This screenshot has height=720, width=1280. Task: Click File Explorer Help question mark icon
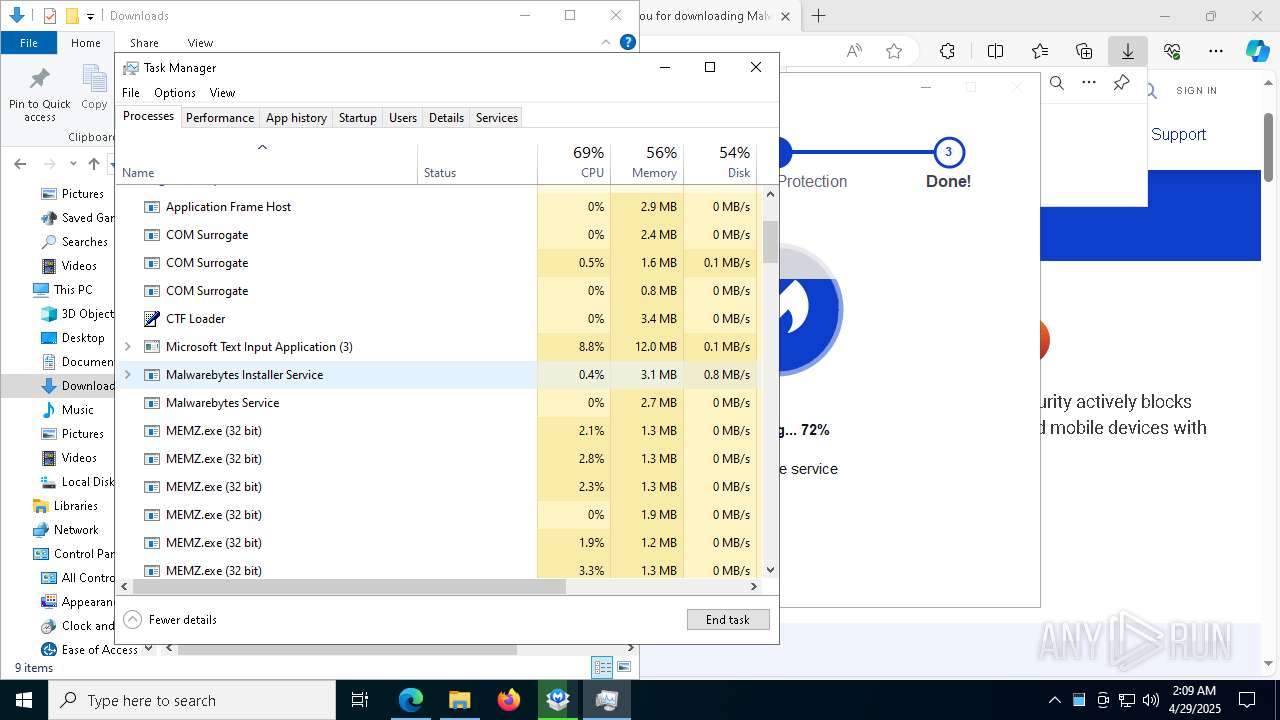(x=628, y=42)
